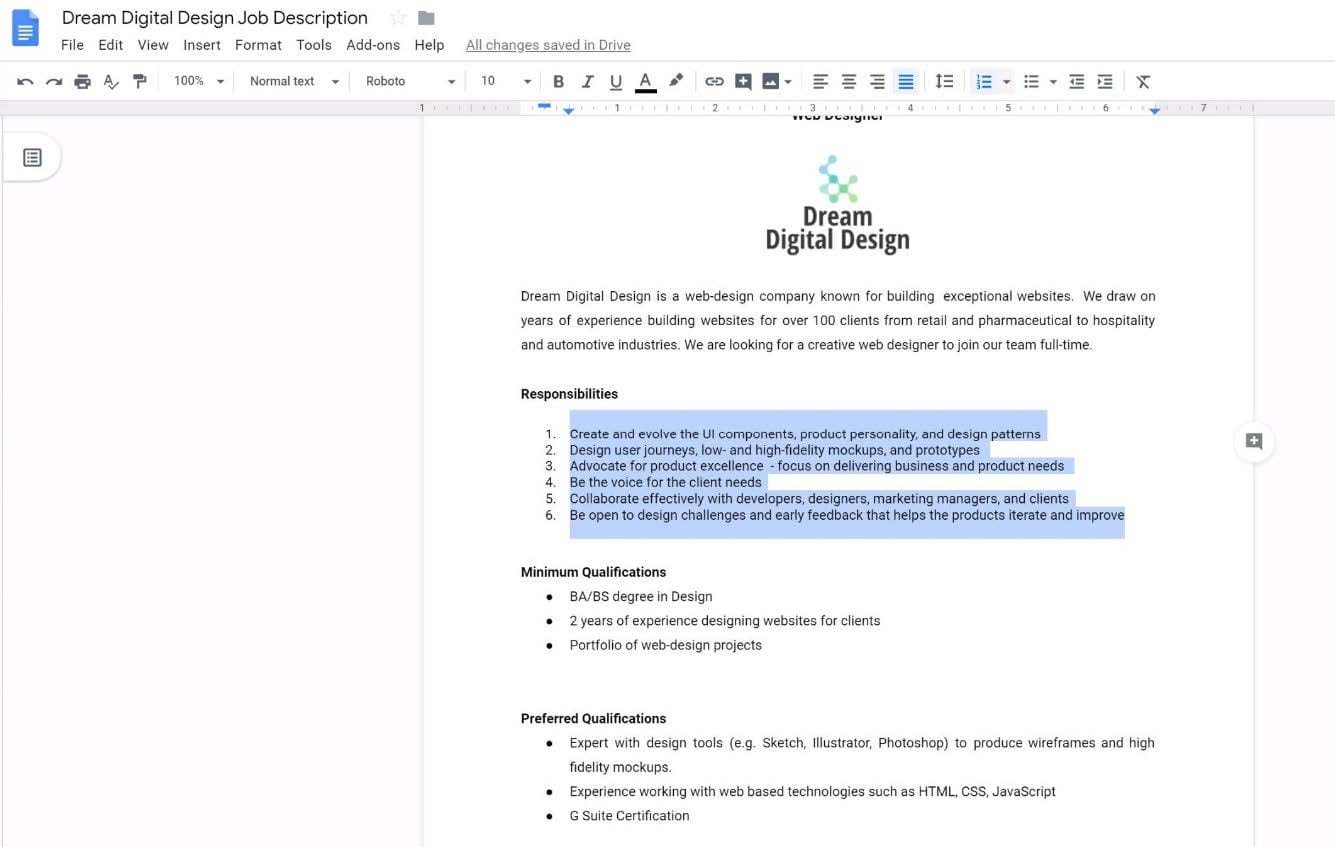
Task: Click the bullet 'G Suite Certification'
Action: [x=629, y=815]
